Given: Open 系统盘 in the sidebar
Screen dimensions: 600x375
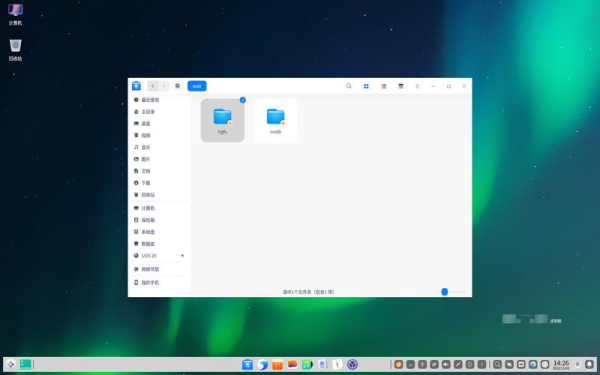Looking at the screenshot, I should point(160,232).
